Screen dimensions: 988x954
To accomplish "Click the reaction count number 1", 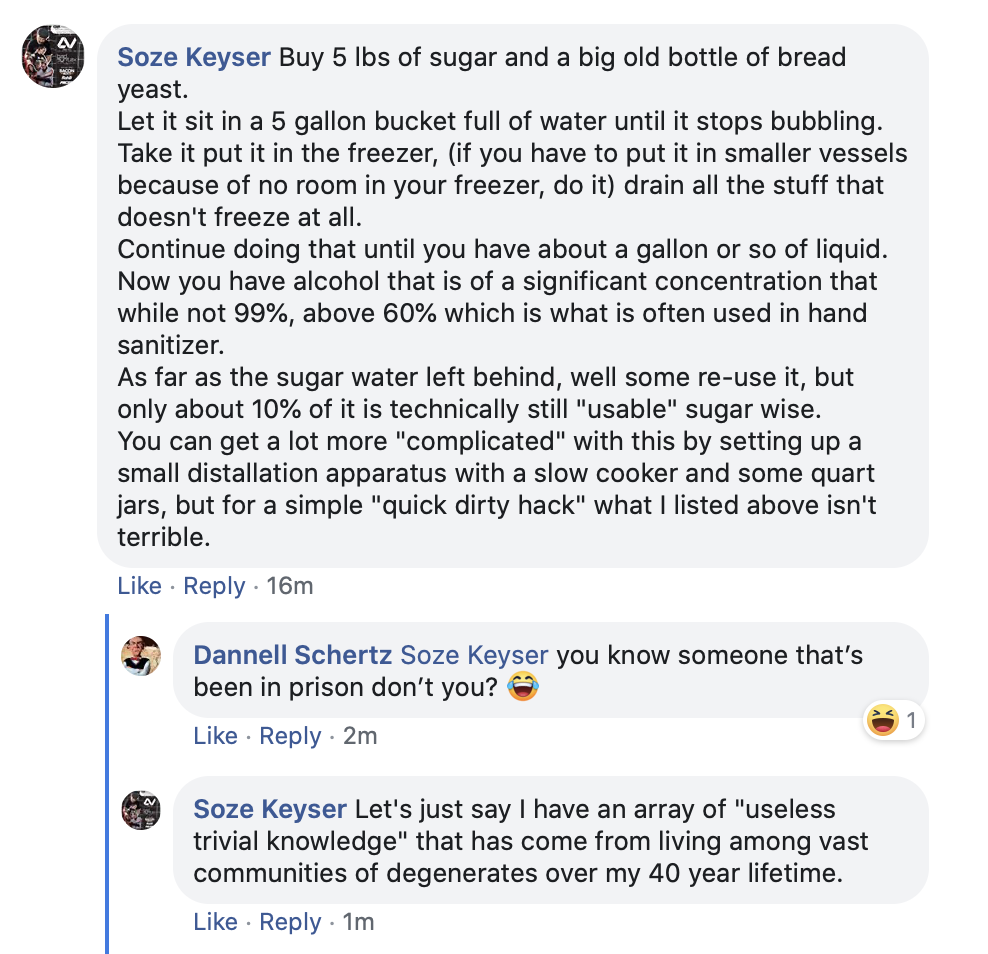I will click(911, 720).
